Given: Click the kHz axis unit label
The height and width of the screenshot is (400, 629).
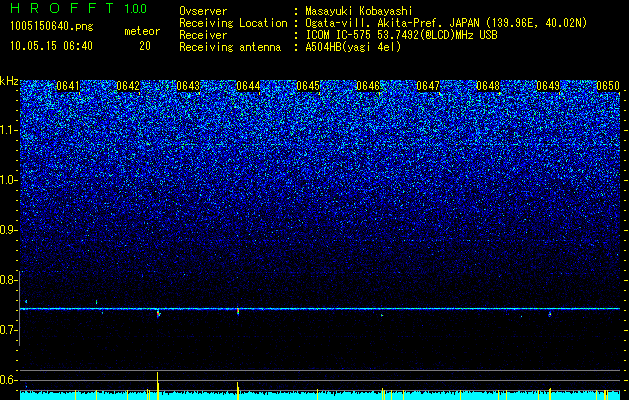Looking at the screenshot, I should 9,81.
